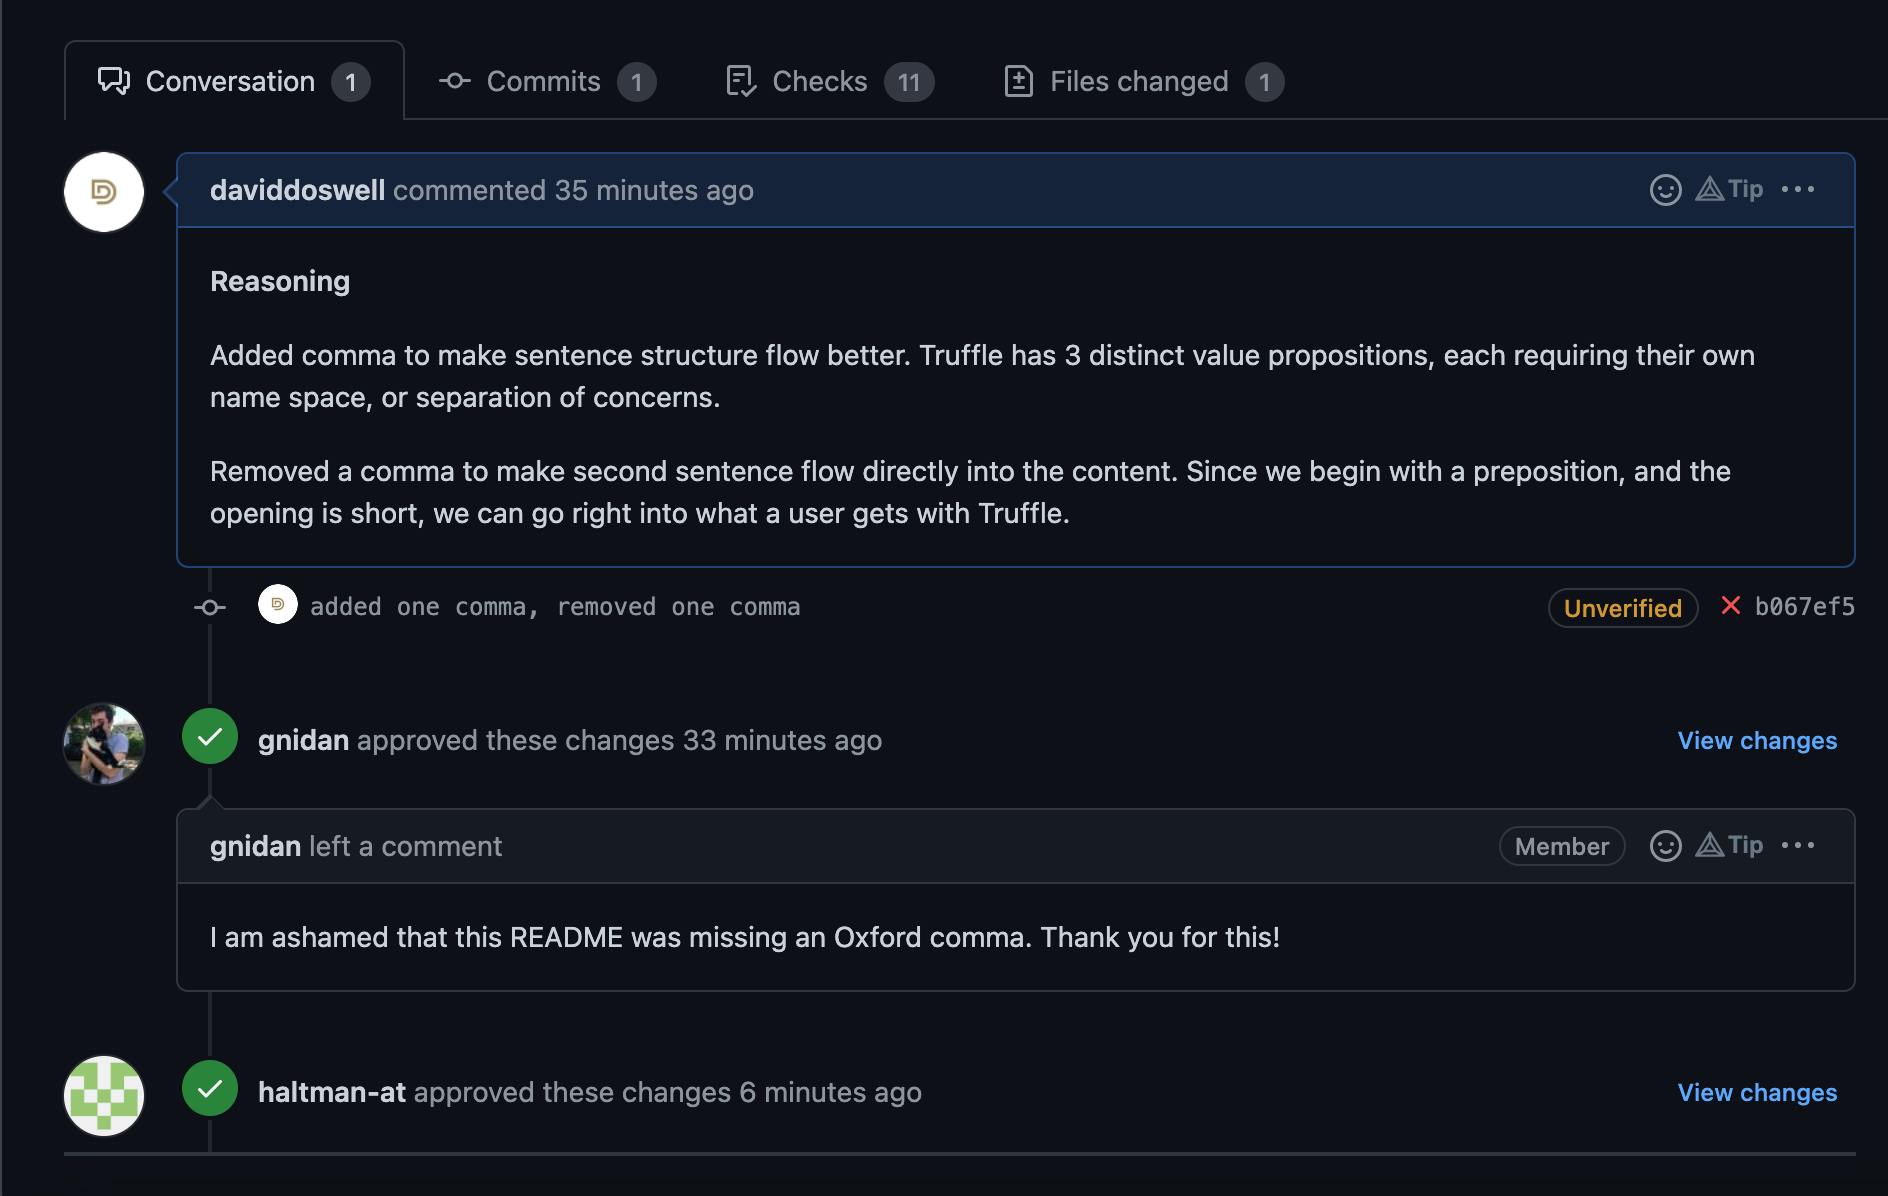
Task: Click the Unverified commit badge
Action: pyautogui.click(x=1622, y=608)
